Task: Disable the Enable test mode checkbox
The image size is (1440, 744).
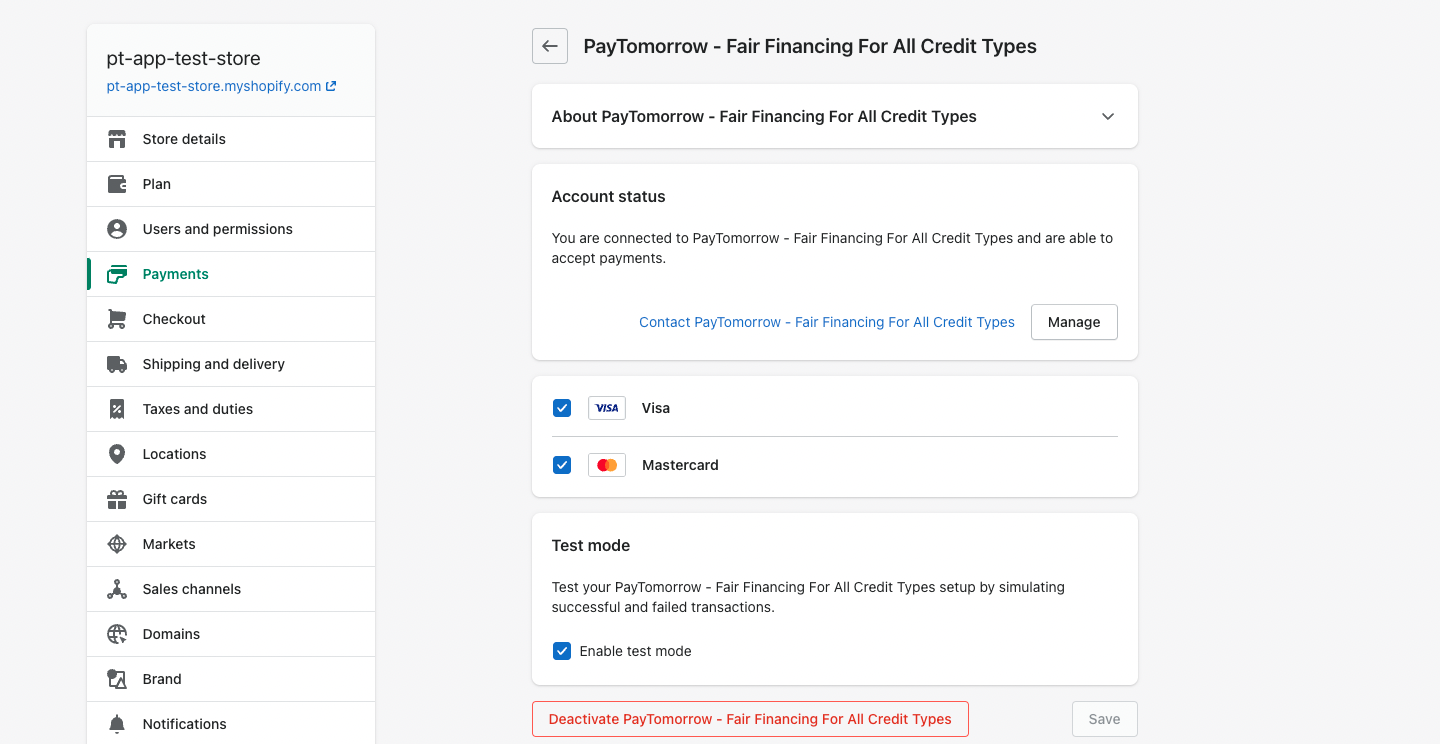Action: click(x=562, y=651)
